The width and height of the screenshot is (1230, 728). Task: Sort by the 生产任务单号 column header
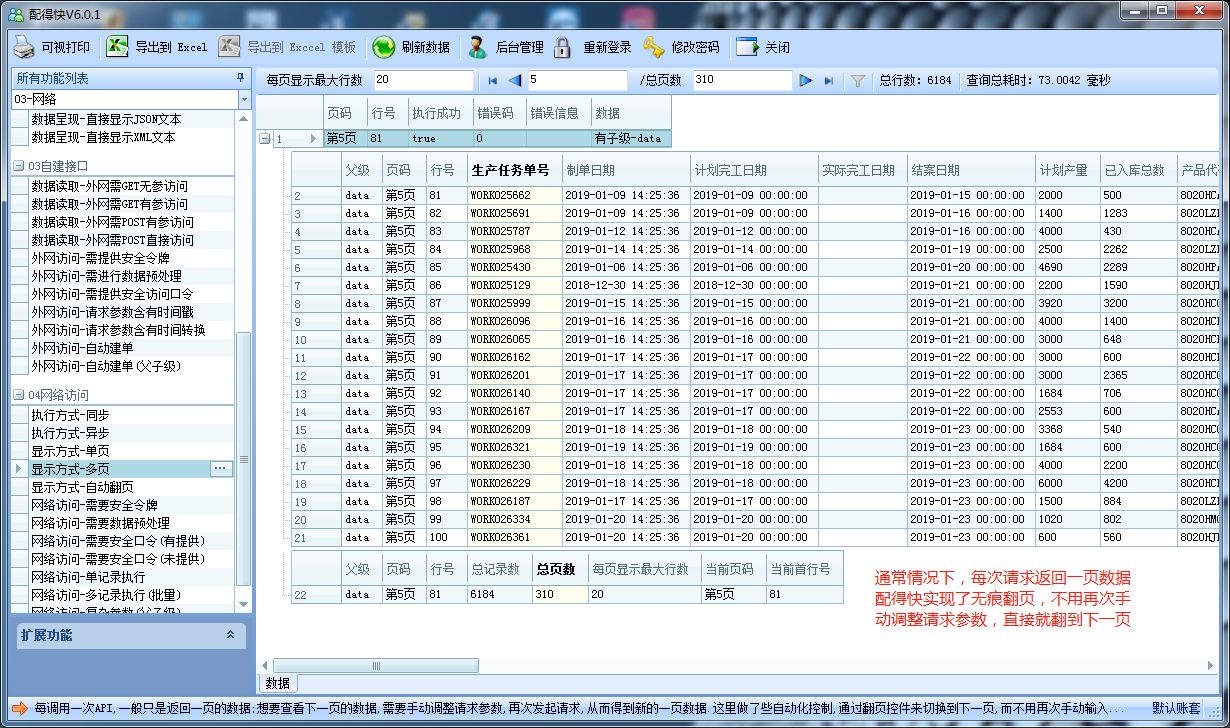[513, 170]
